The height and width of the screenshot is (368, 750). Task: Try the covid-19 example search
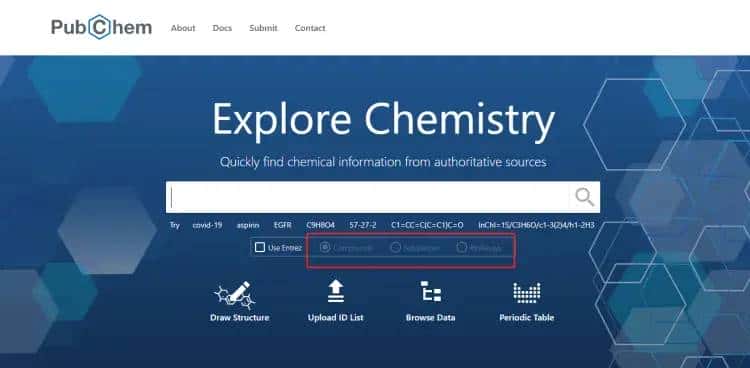click(207, 224)
